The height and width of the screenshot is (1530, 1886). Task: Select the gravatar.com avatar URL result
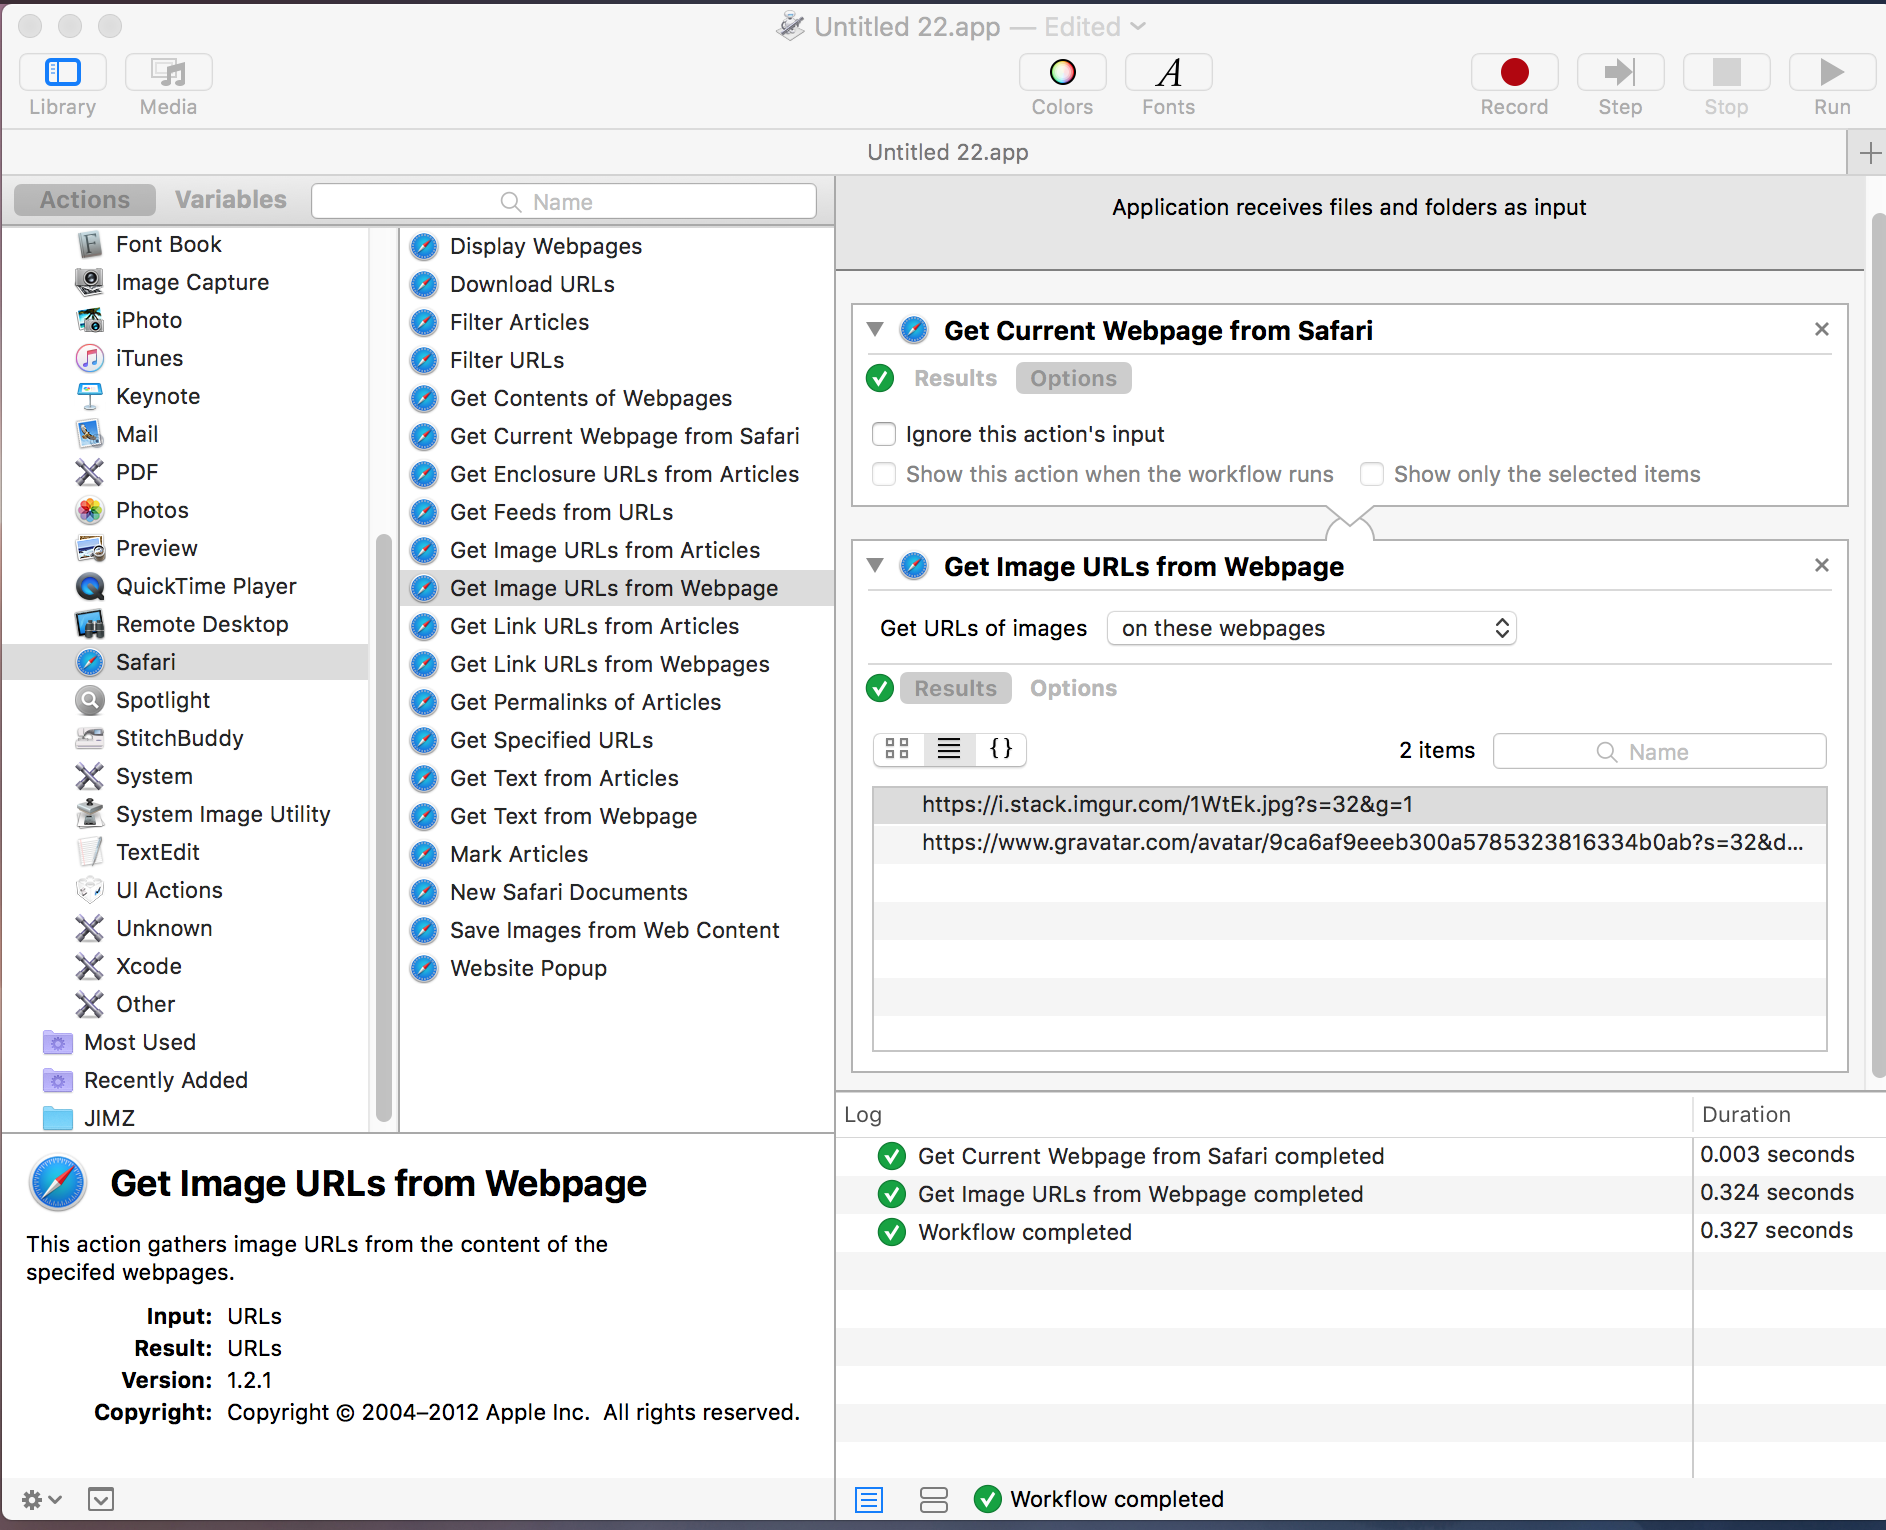1349,843
